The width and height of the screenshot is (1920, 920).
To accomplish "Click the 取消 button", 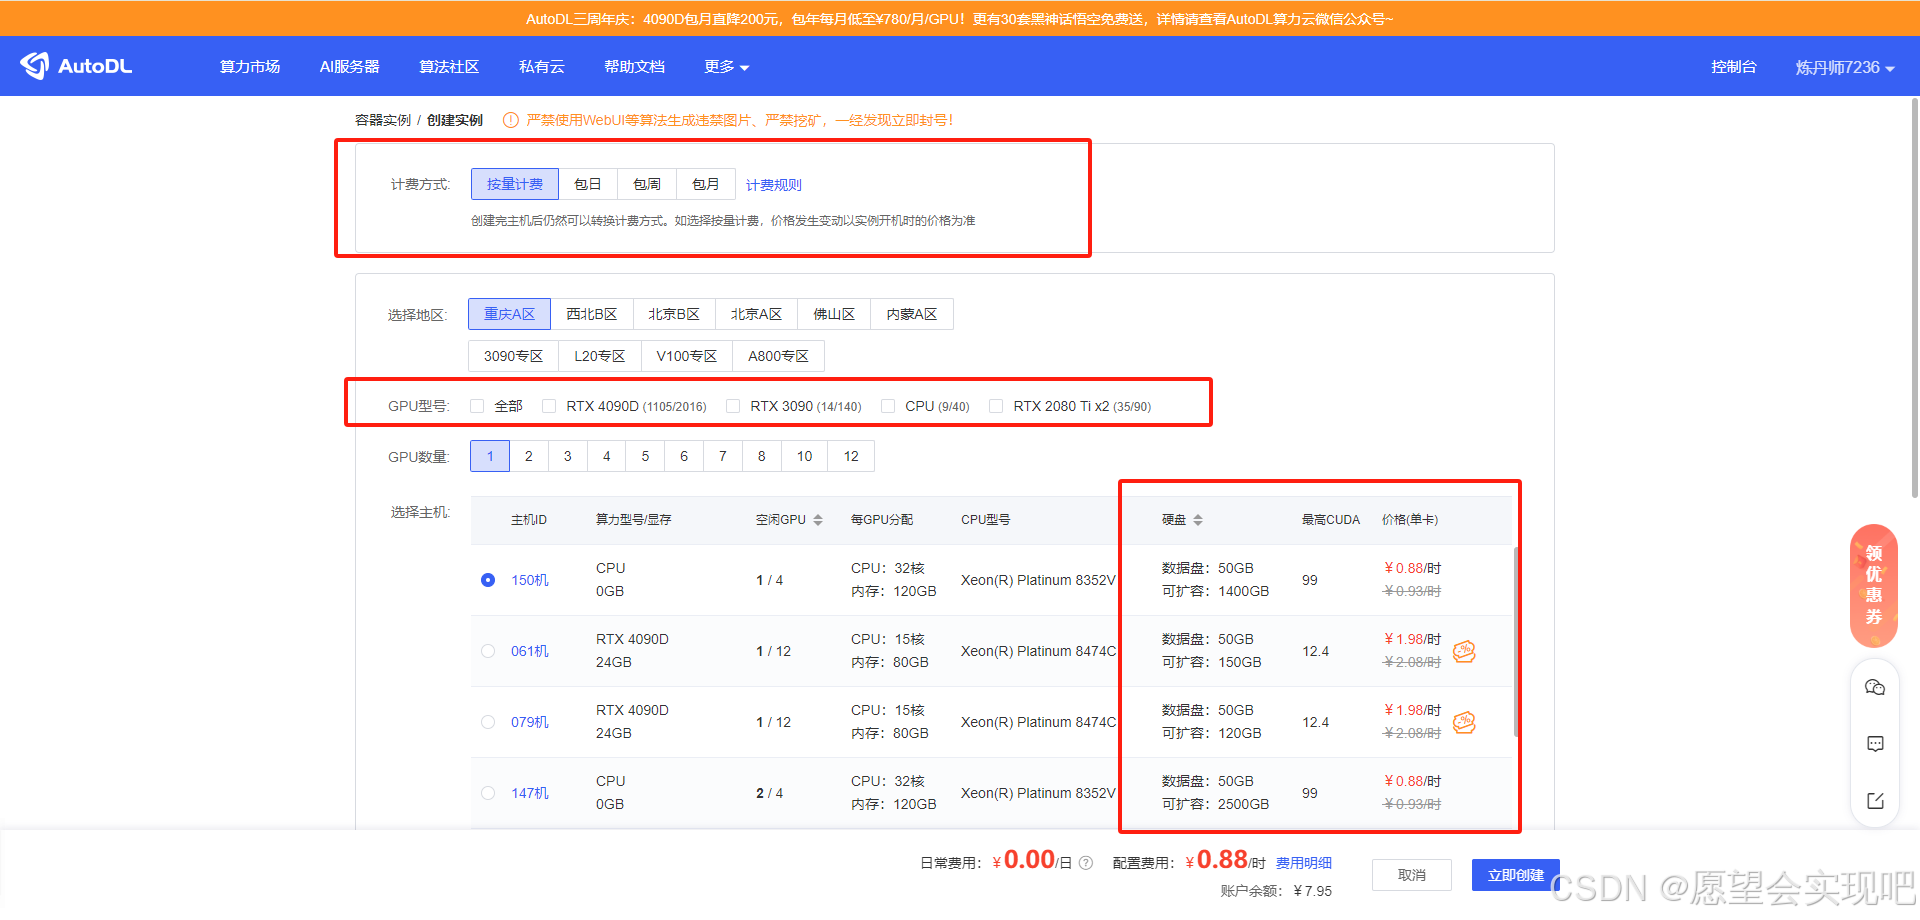I will 1412,875.
